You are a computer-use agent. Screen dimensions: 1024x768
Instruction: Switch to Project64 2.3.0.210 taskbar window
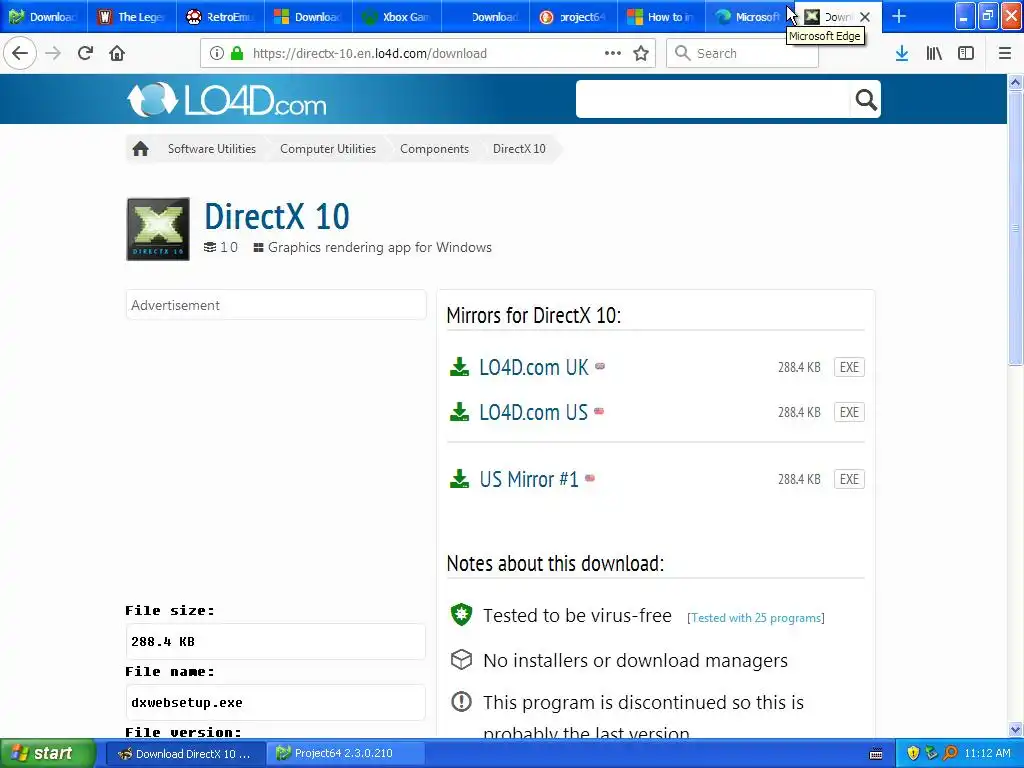point(347,754)
